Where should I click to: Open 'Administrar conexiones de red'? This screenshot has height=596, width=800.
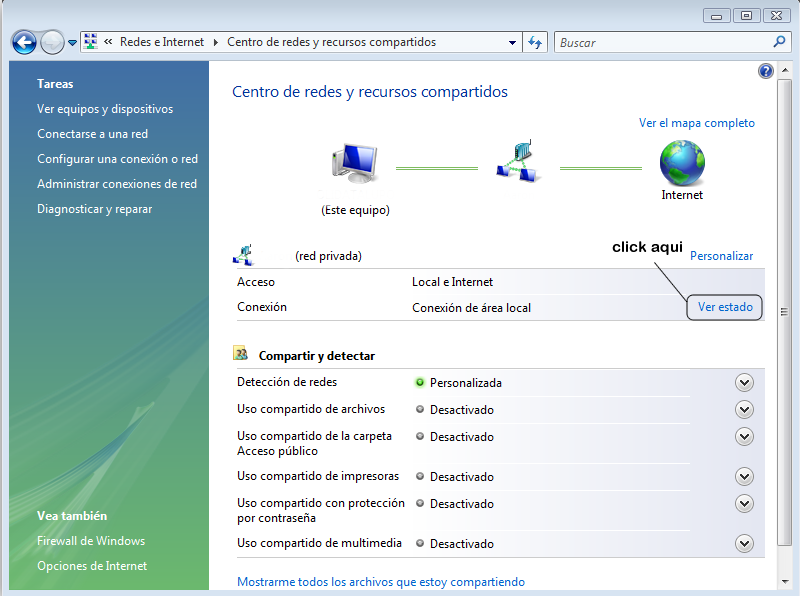117,184
